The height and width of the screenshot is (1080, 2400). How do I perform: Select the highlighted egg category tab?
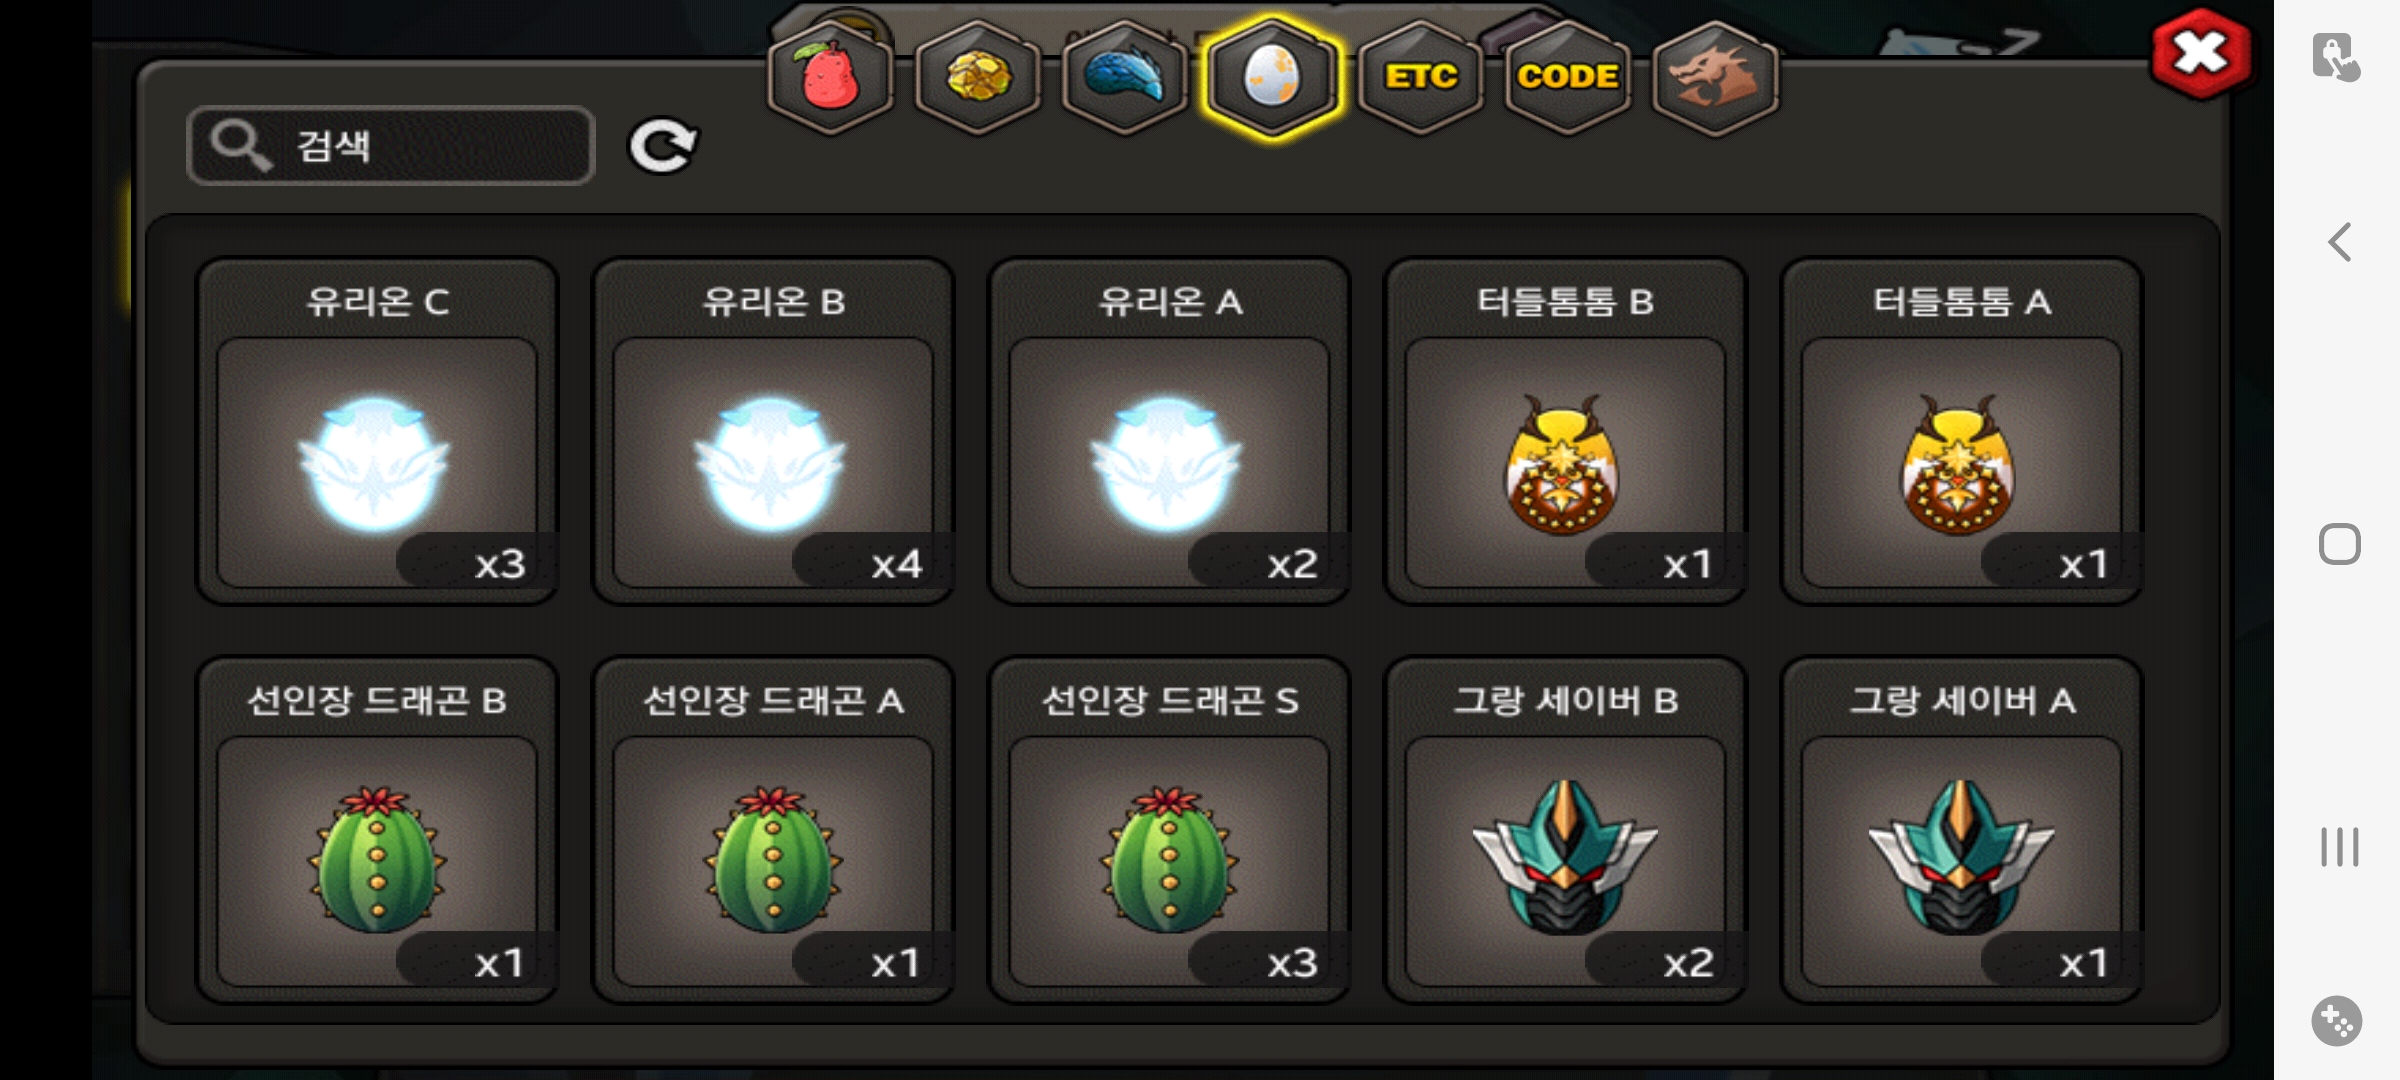[1272, 78]
